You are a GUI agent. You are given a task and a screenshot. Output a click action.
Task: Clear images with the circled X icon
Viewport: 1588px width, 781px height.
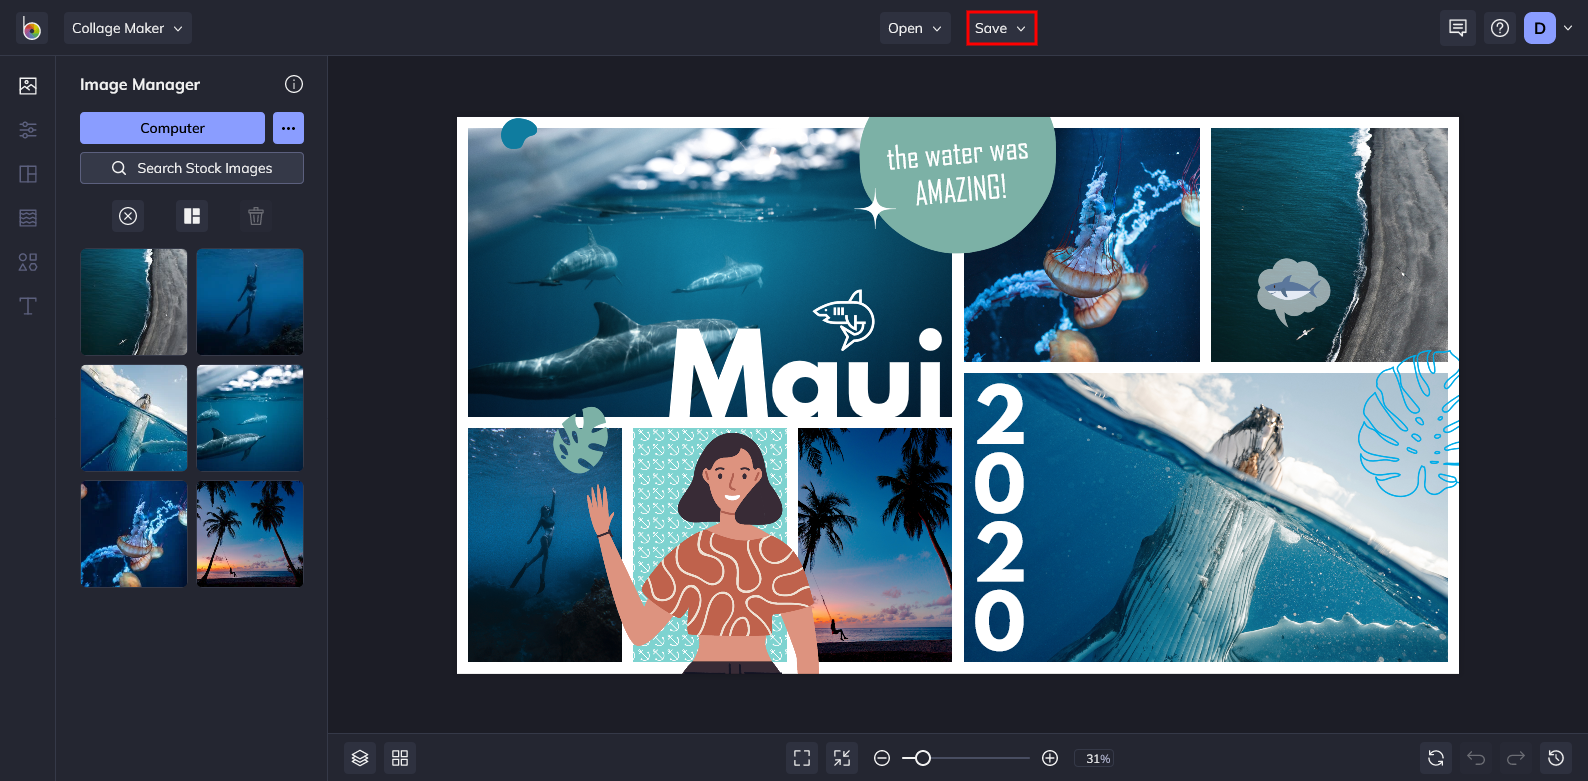point(128,216)
